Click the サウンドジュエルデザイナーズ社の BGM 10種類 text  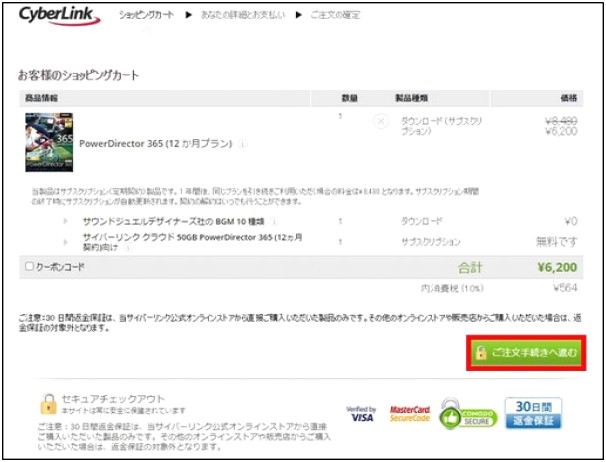(x=173, y=222)
